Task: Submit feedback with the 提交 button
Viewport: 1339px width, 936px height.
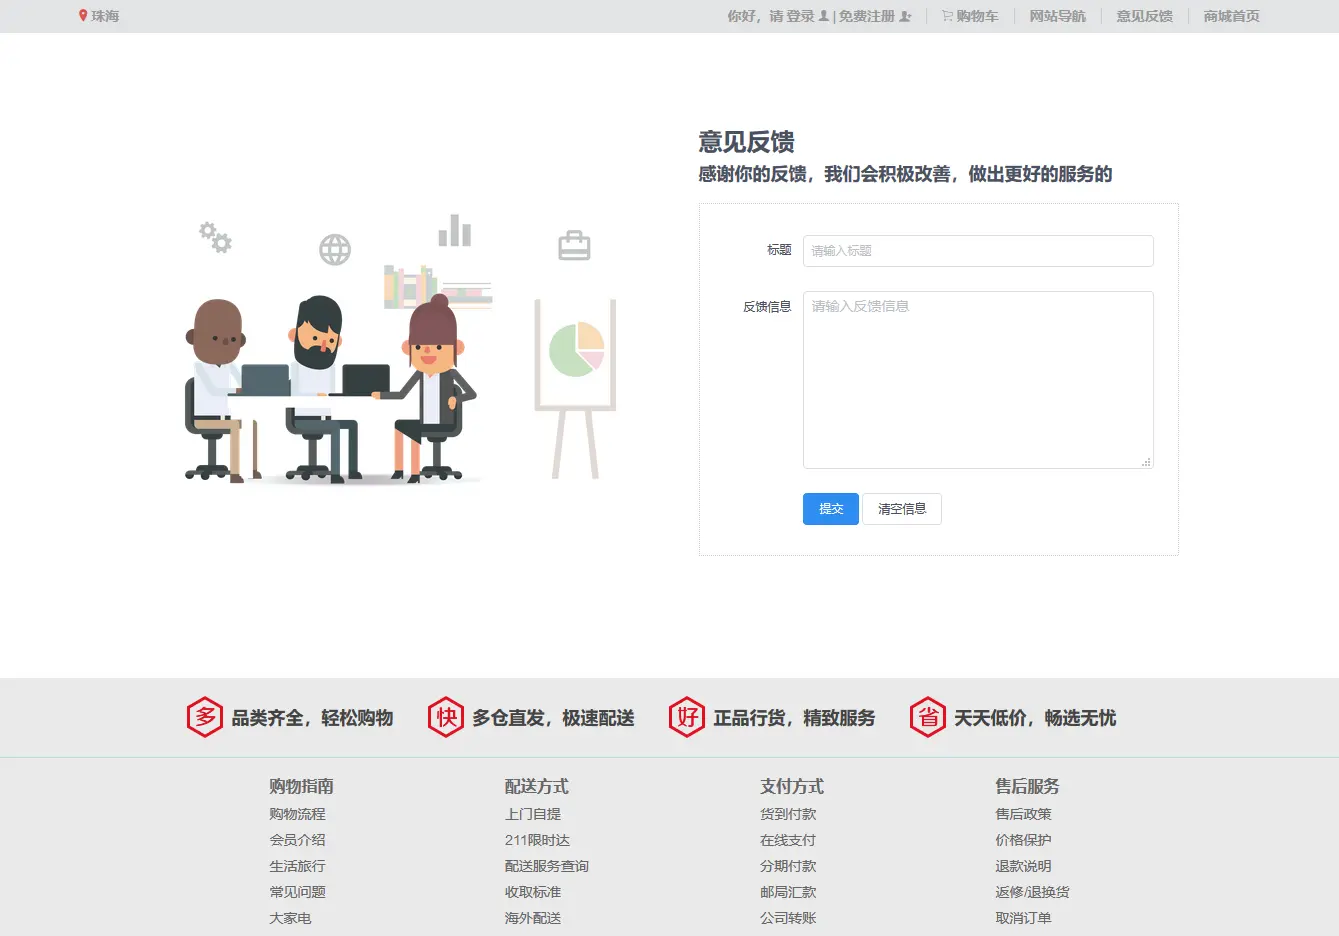Action: click(x=830, y=508)
